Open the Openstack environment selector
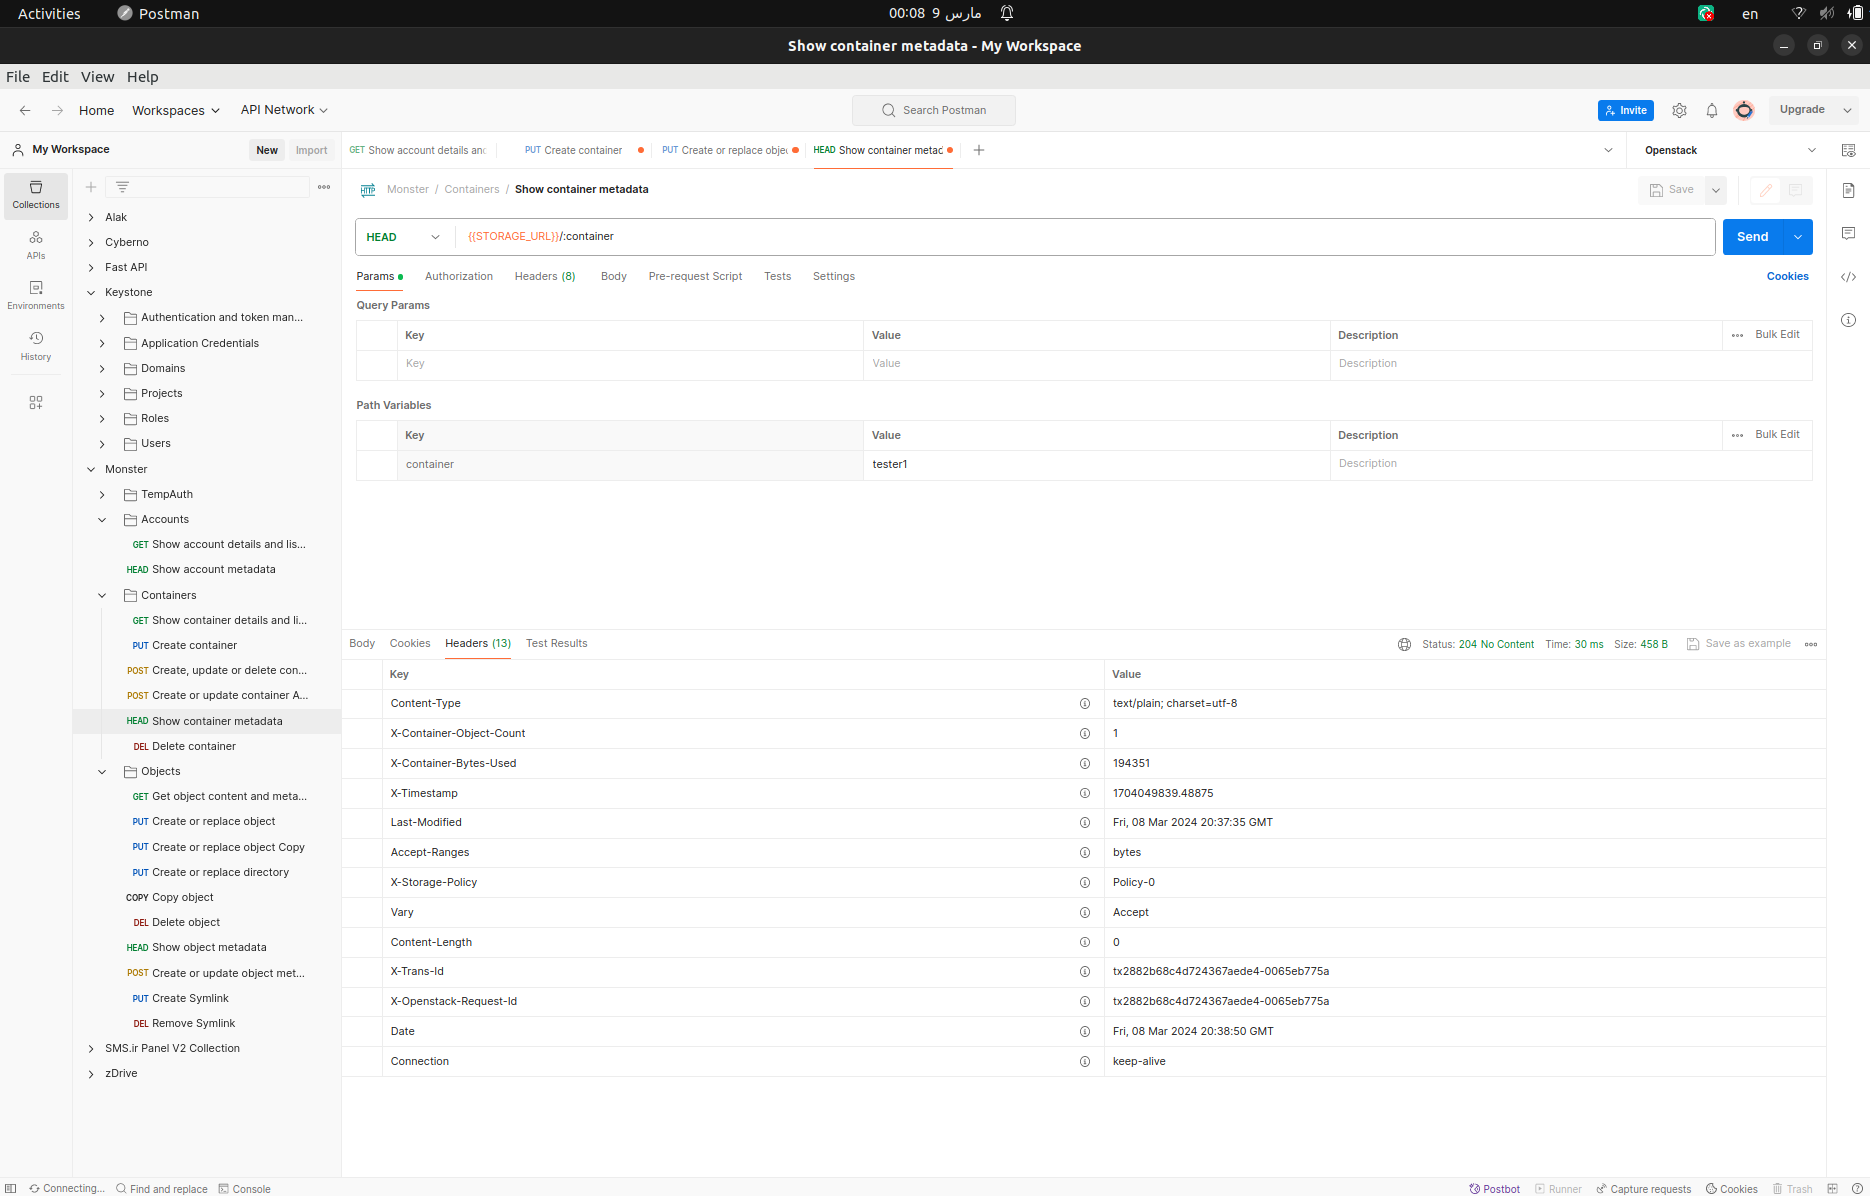 click(x=1730, y=150)
